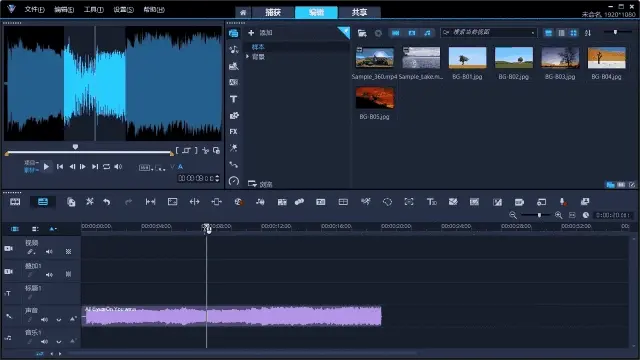Screen dimensions: 640x360
Task: Expand the 声音 voice track options chevron
Action: tap(59, 320)
